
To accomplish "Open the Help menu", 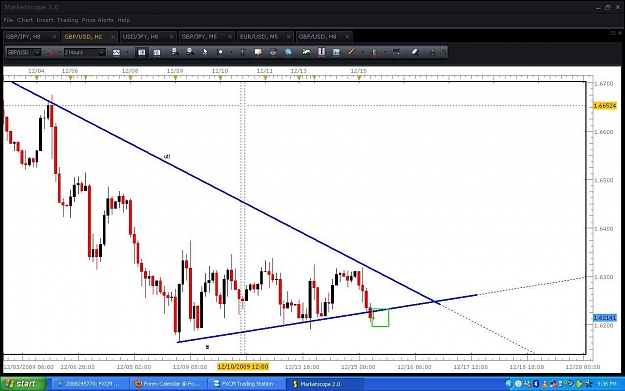I will (124, 20).
